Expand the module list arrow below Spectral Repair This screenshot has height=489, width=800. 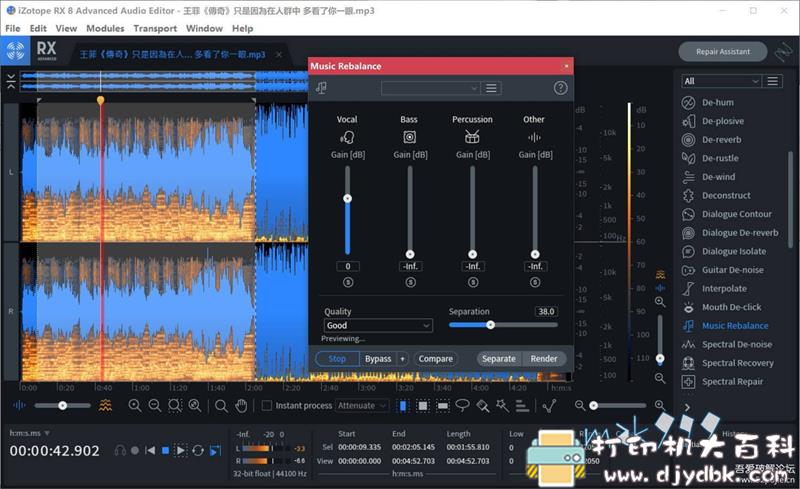(x=687, y=407)
